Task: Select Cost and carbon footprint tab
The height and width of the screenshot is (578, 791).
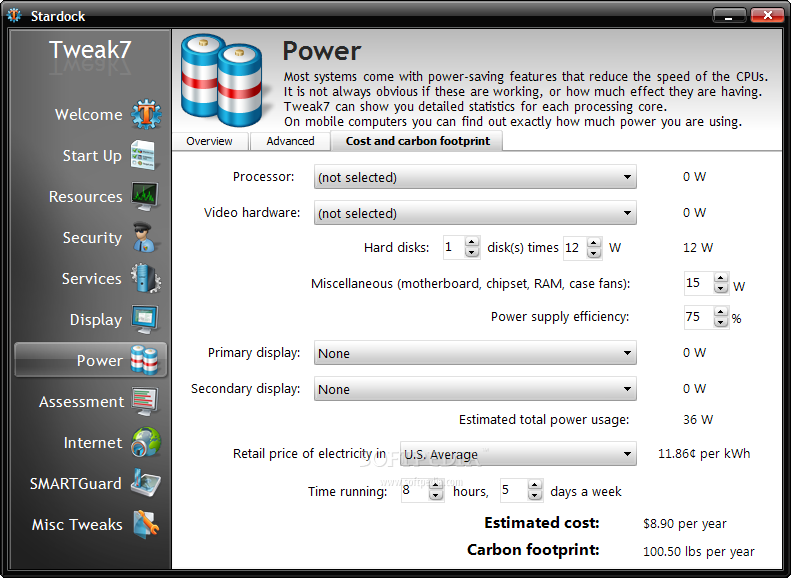Action: (x=417, y=141)
